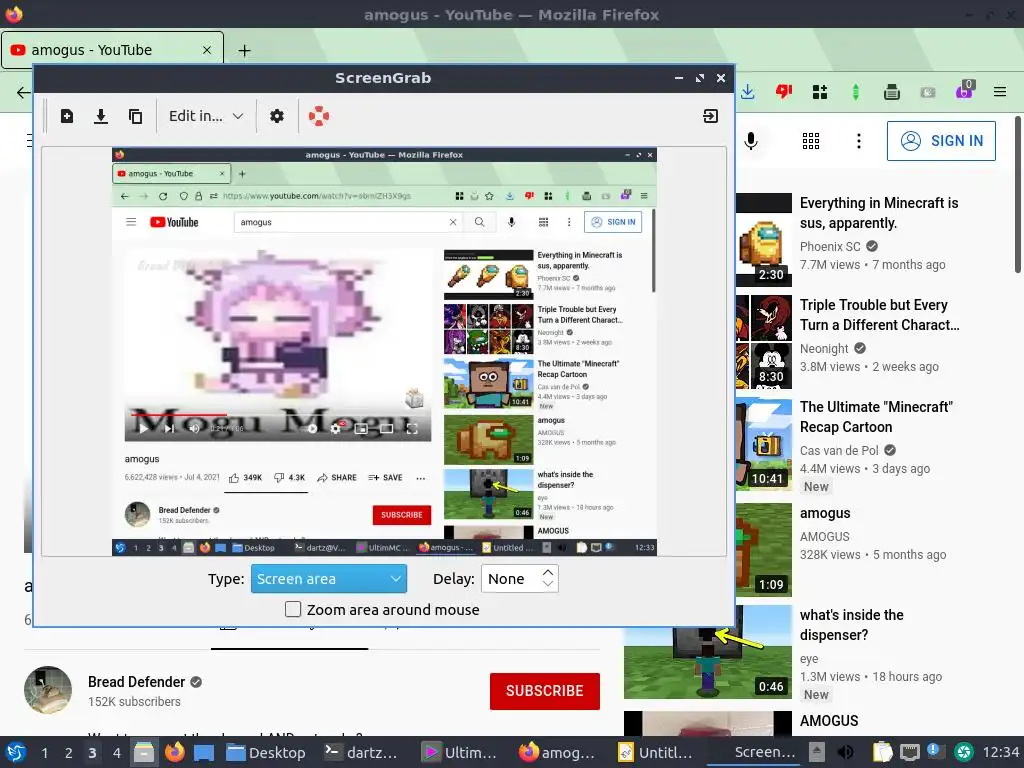Open the Bread Defender channel name link

tap(136, 682)
